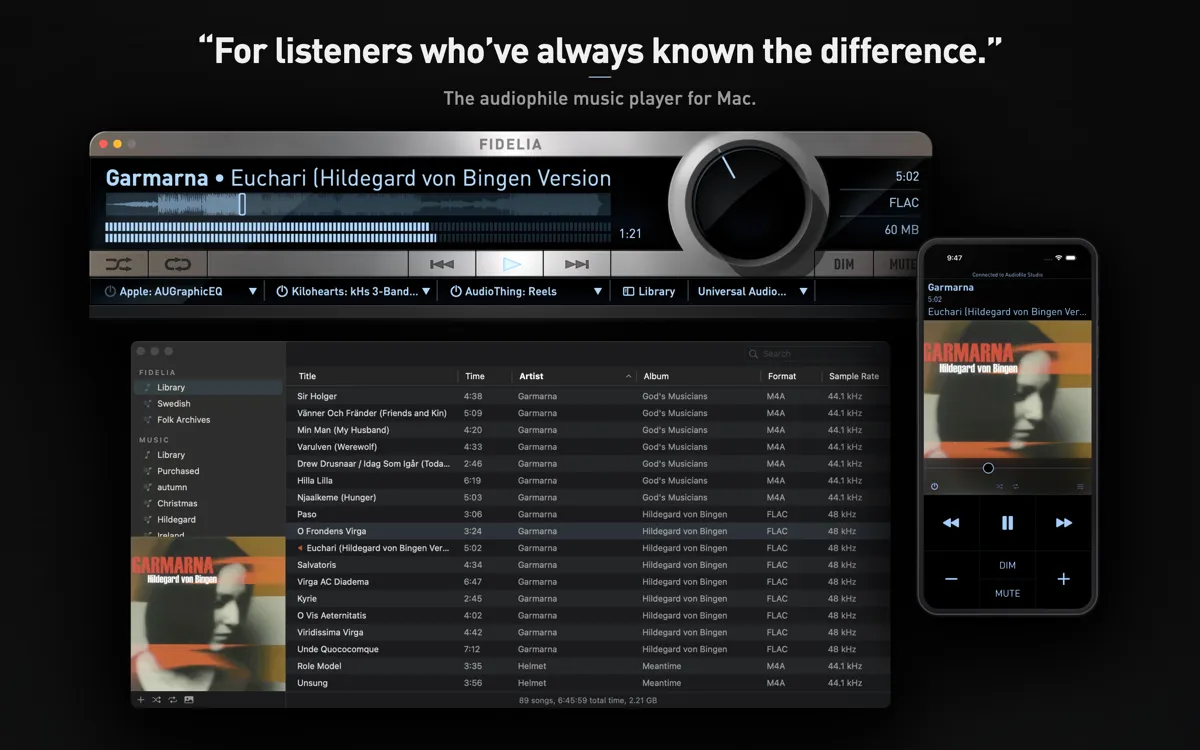The width and height of the screenshot is (1200, 750).
Task: Toggle power for Apple: AUGraphicEQ effect
Action: (x=110, y=292)
